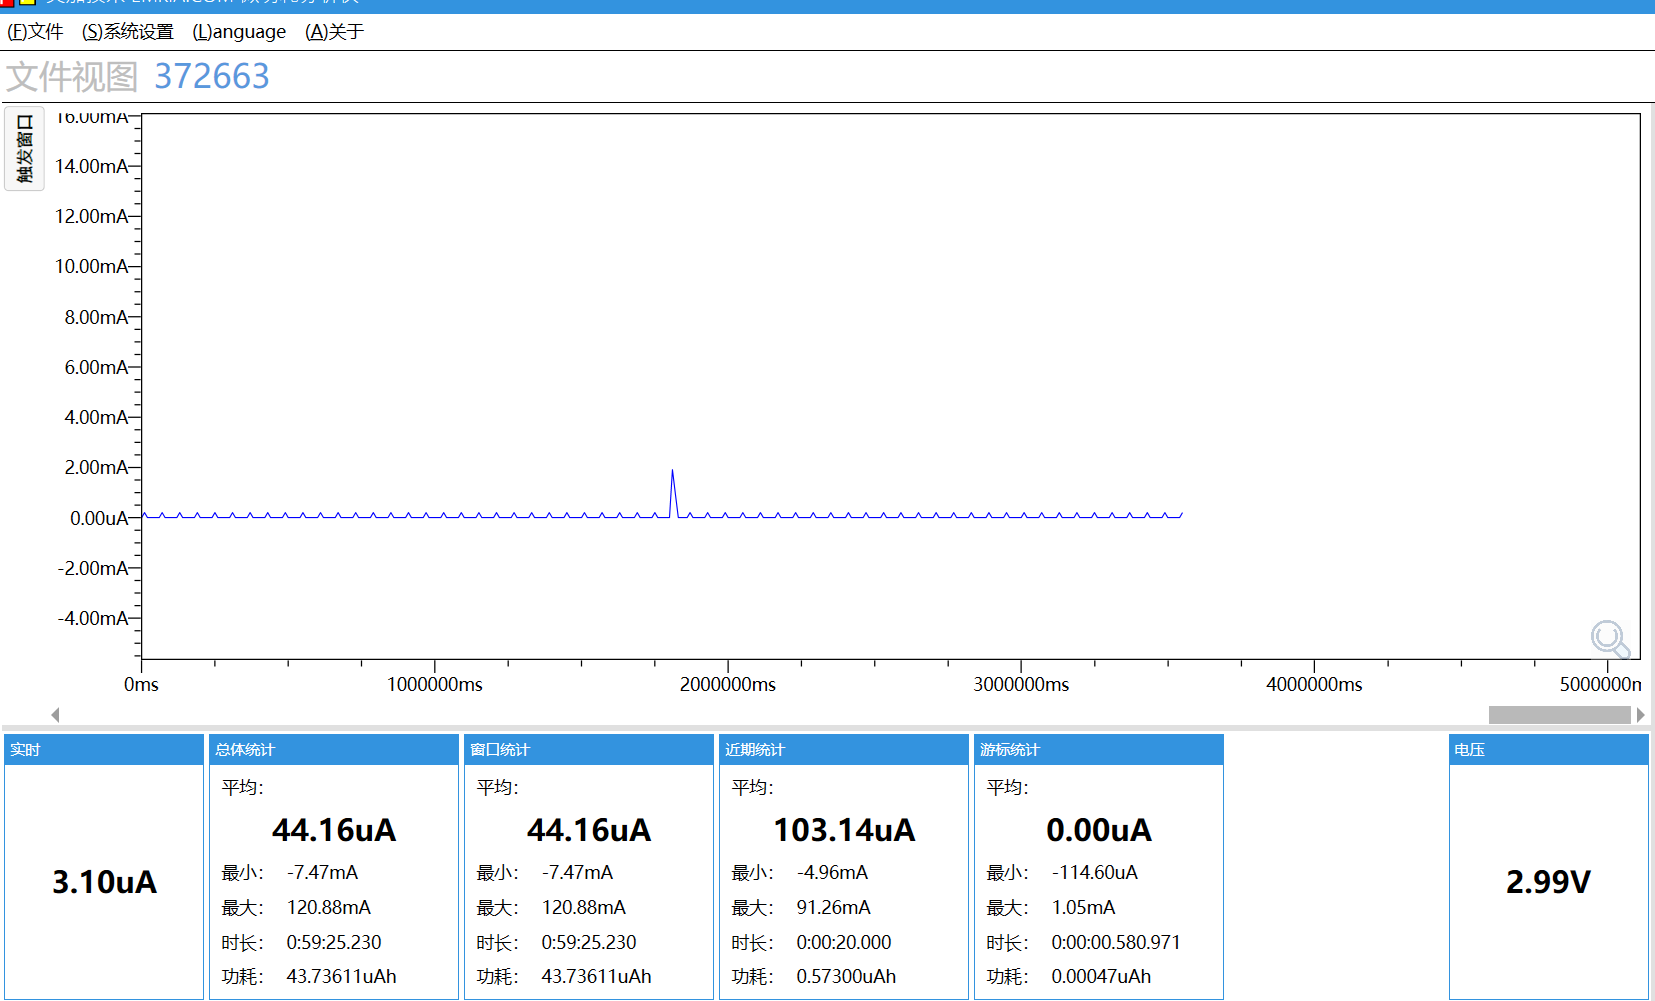
Task: Select the 电压 panel header
Action: pyautogui.click(x=1548, y=750)
